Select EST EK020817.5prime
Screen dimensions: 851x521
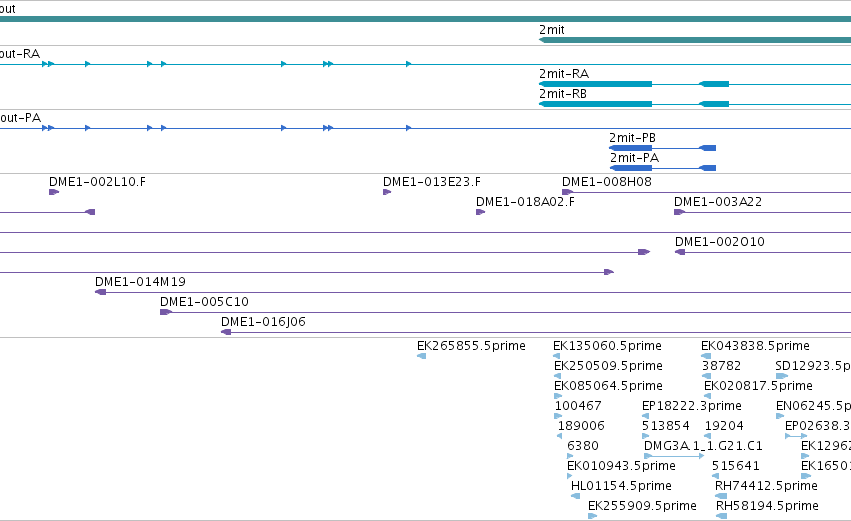point(758,386)
